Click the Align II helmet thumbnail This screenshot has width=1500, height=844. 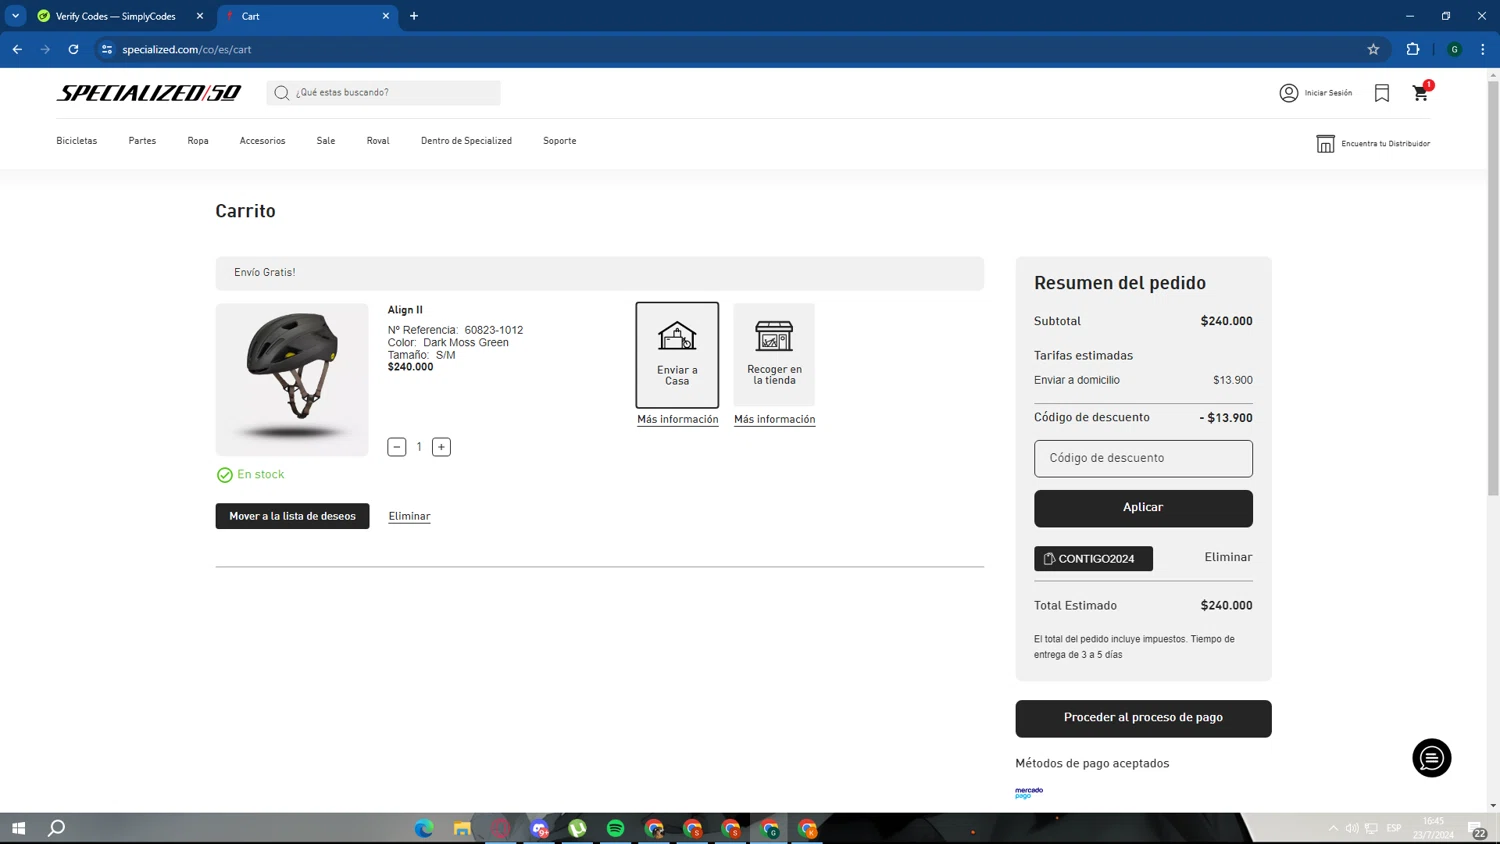pos(292,380)
